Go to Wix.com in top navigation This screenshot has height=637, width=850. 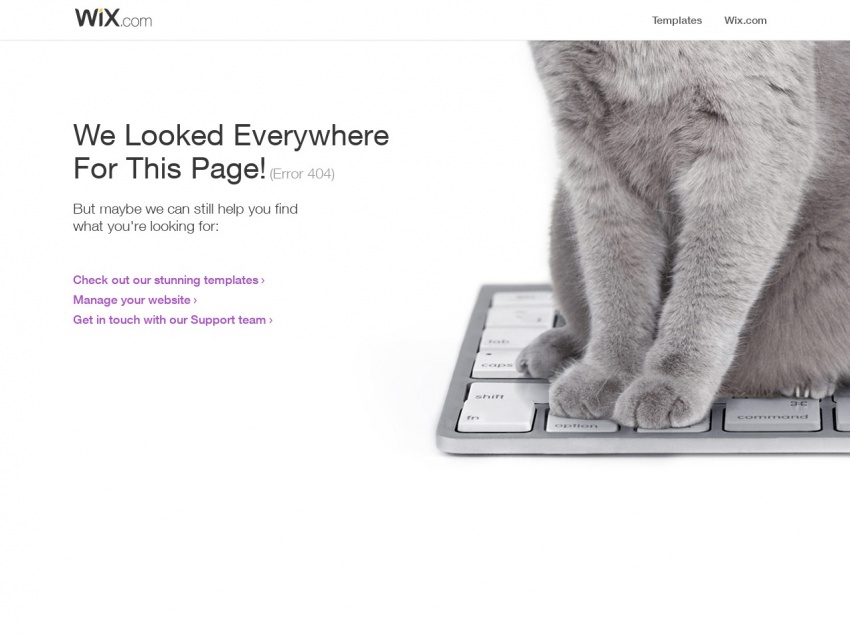(x=745, y=20)
